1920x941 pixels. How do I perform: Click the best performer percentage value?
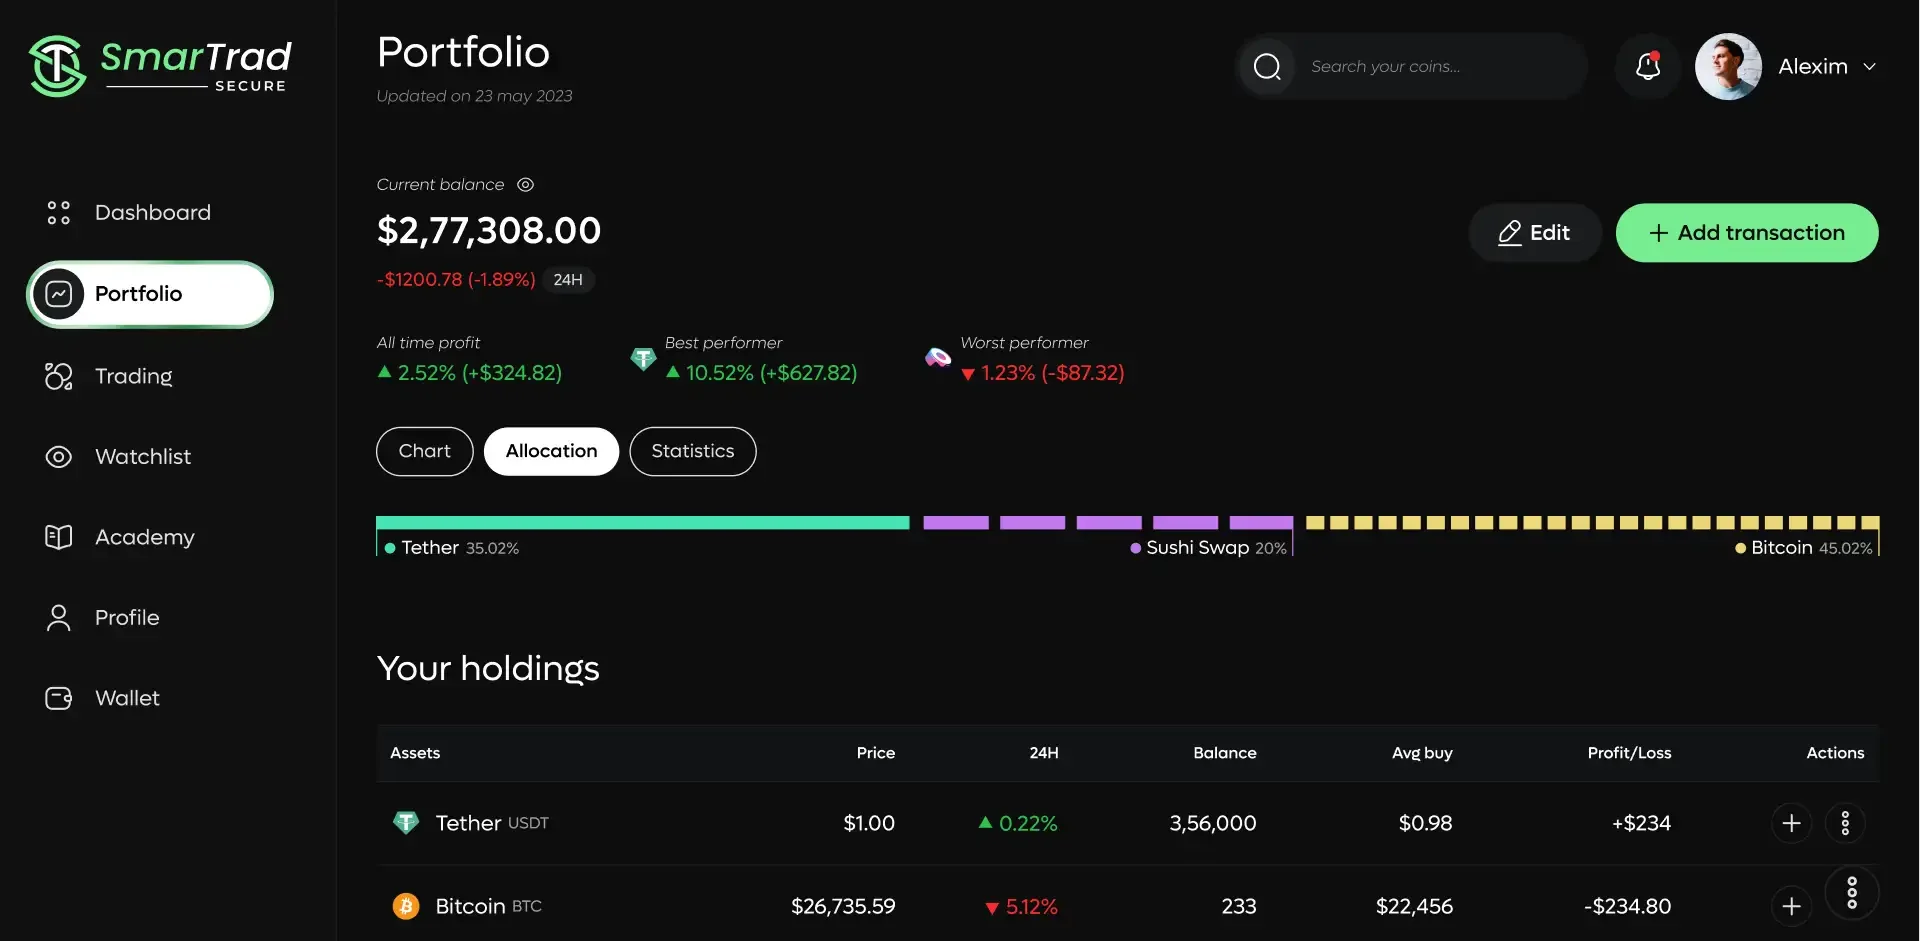[x=762, y=373]
